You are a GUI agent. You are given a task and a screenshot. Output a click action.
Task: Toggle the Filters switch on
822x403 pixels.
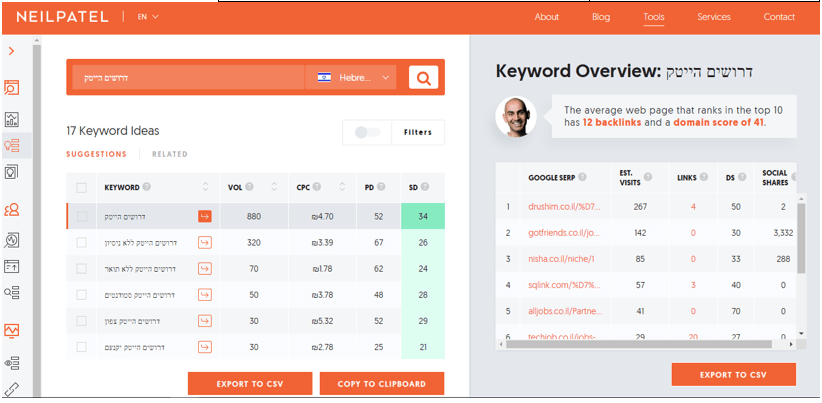point(368,132)
